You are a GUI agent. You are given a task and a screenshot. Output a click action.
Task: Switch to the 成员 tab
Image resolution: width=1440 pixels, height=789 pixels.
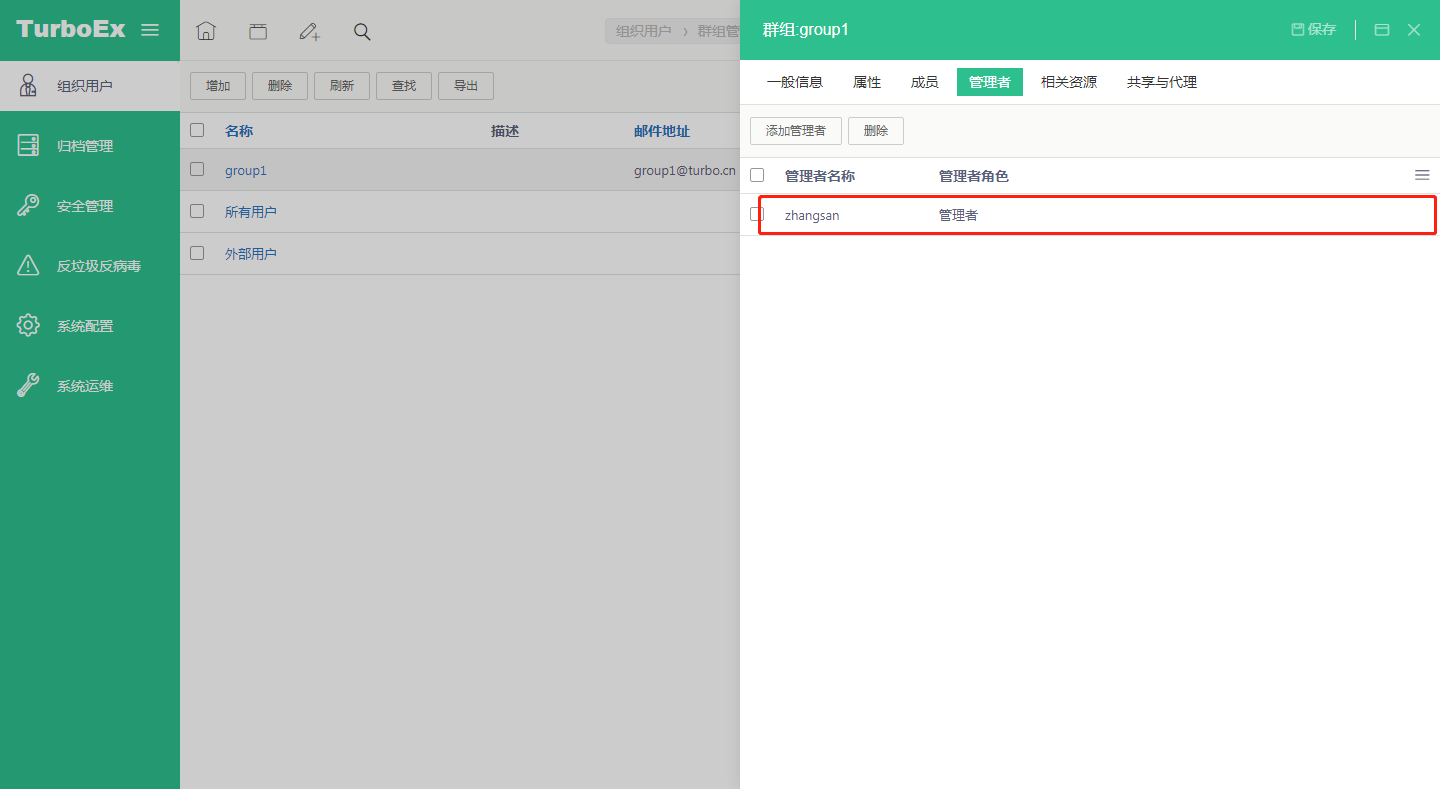[x=924, y=82]
